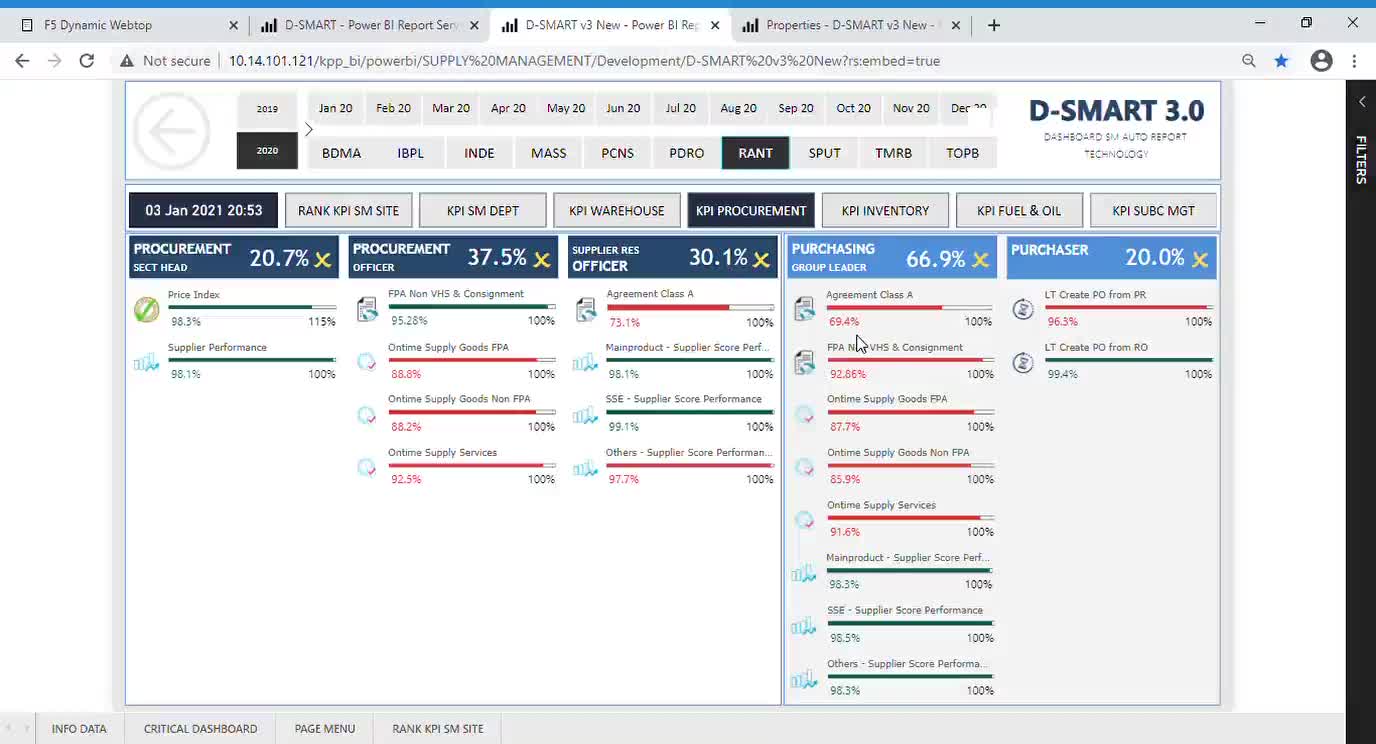The image size is (1376, 744).
Task: Click the yellow X beside Supplier Res Officer 30.1%
Action: tap(761, 260)
